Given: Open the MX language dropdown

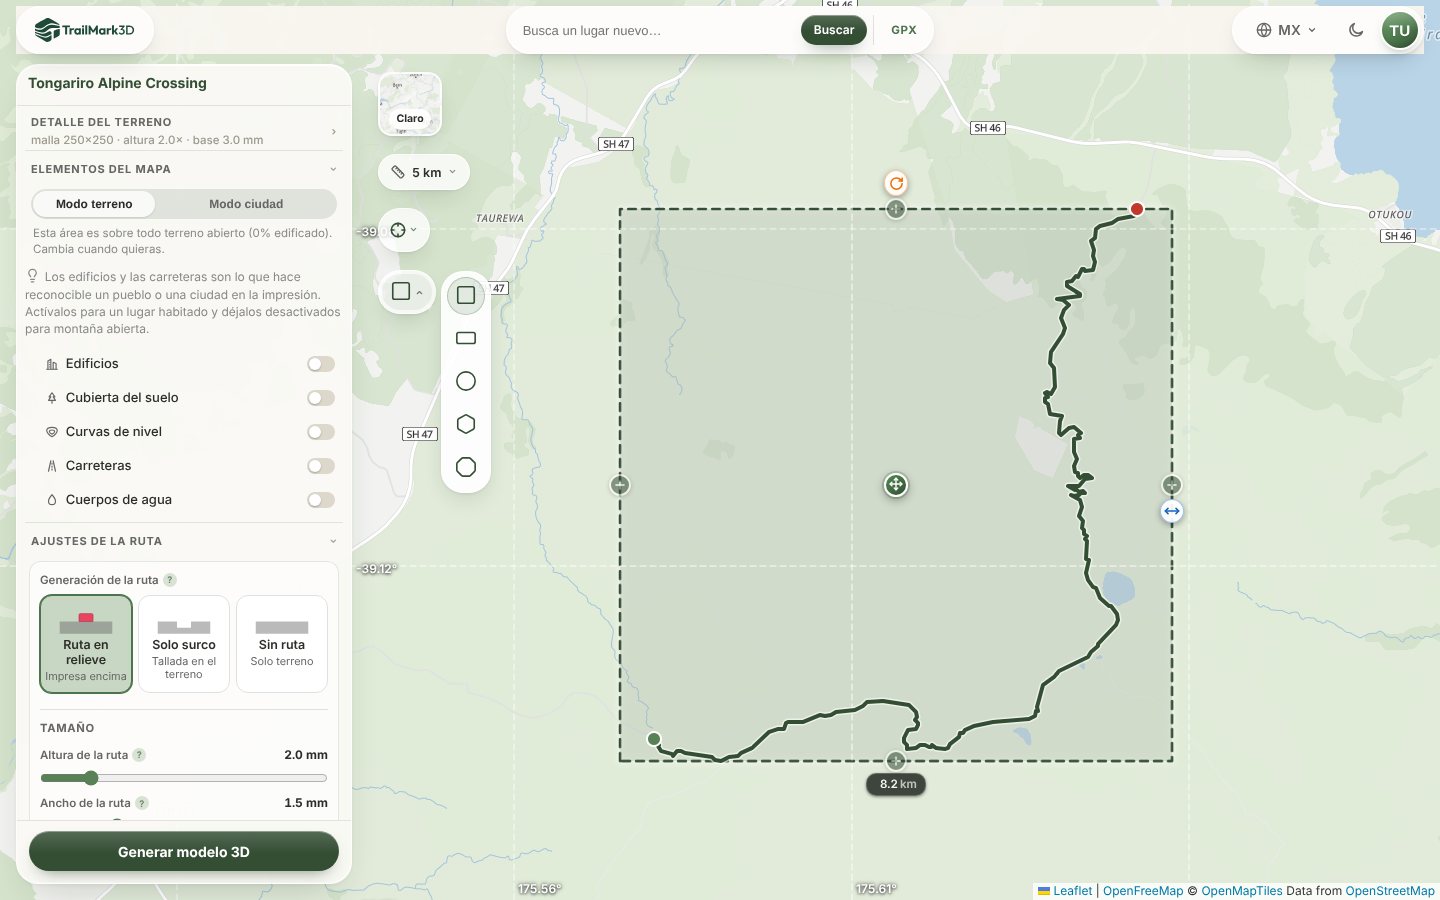Looking at the screenshot, I should pos(1286,30).
